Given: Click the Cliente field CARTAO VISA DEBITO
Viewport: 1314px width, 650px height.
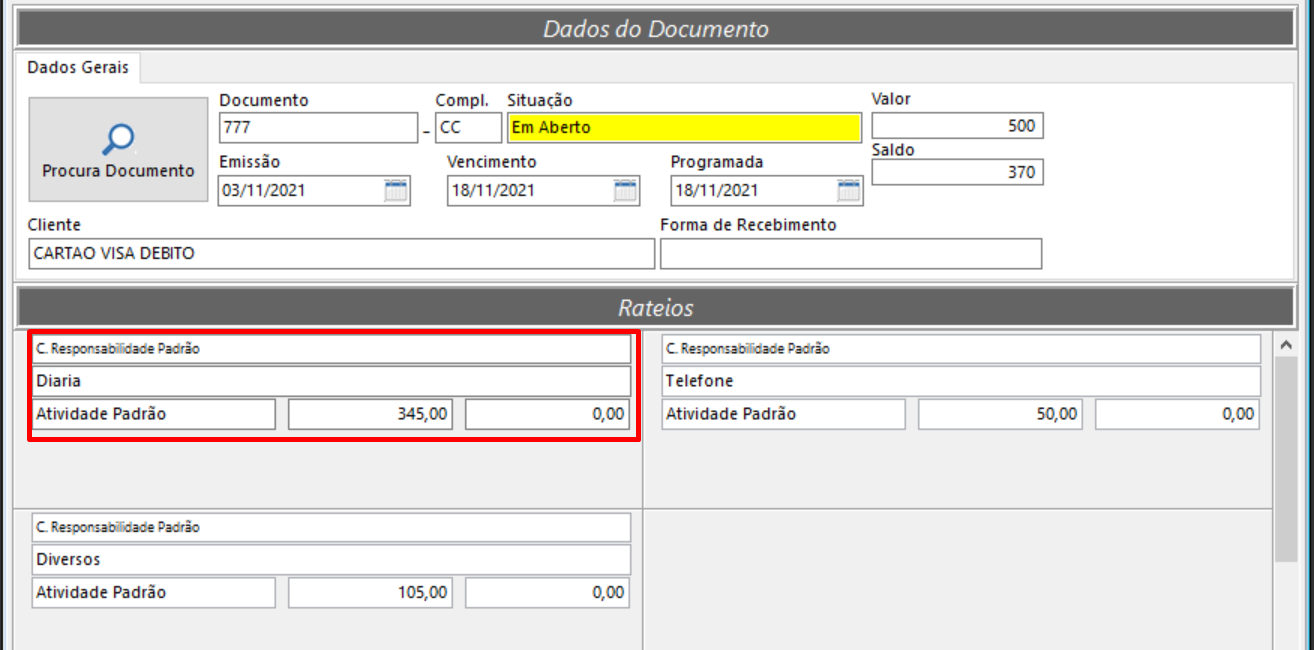Looking at the screenshot, I should click(x=341, y=254).
